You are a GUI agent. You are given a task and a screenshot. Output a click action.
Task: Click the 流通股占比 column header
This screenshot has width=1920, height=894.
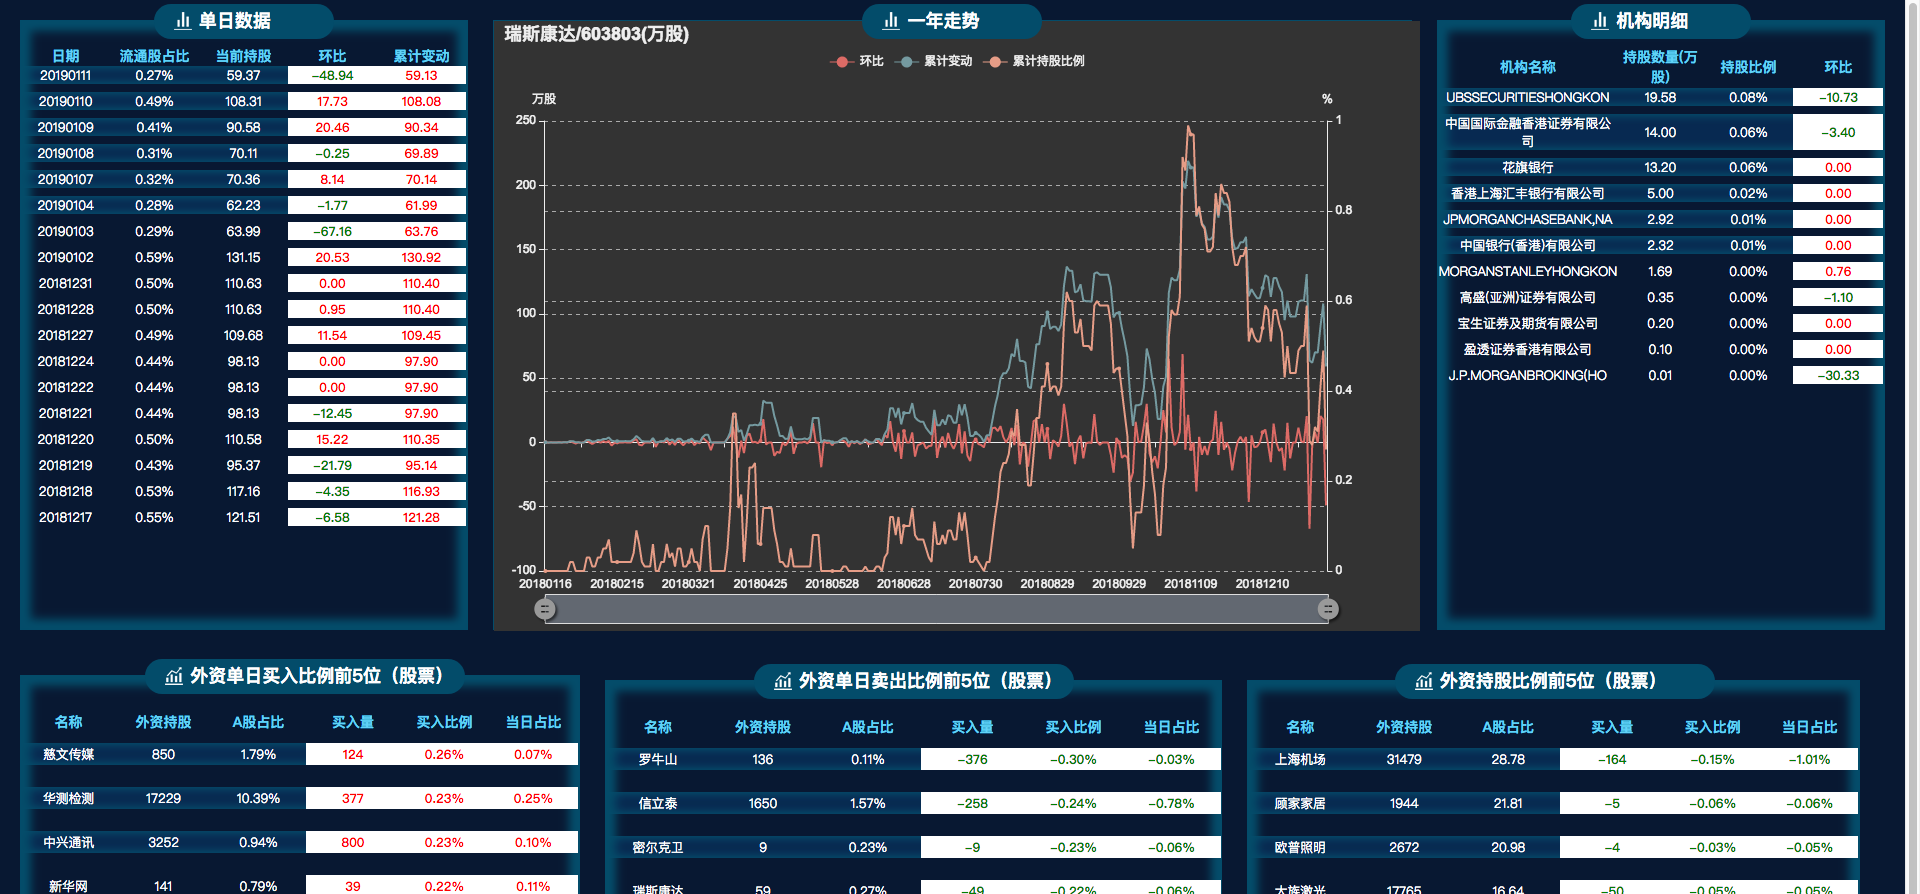154,56
